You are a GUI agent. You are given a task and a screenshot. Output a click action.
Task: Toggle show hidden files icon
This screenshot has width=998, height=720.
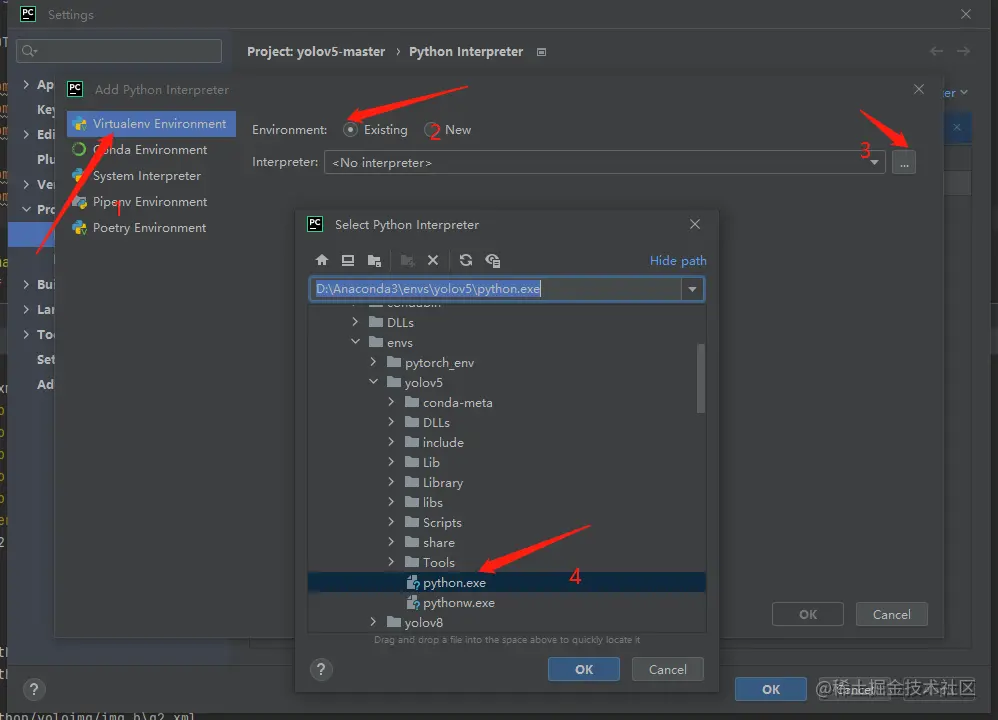pyautogui.click(x=493, y=260)
